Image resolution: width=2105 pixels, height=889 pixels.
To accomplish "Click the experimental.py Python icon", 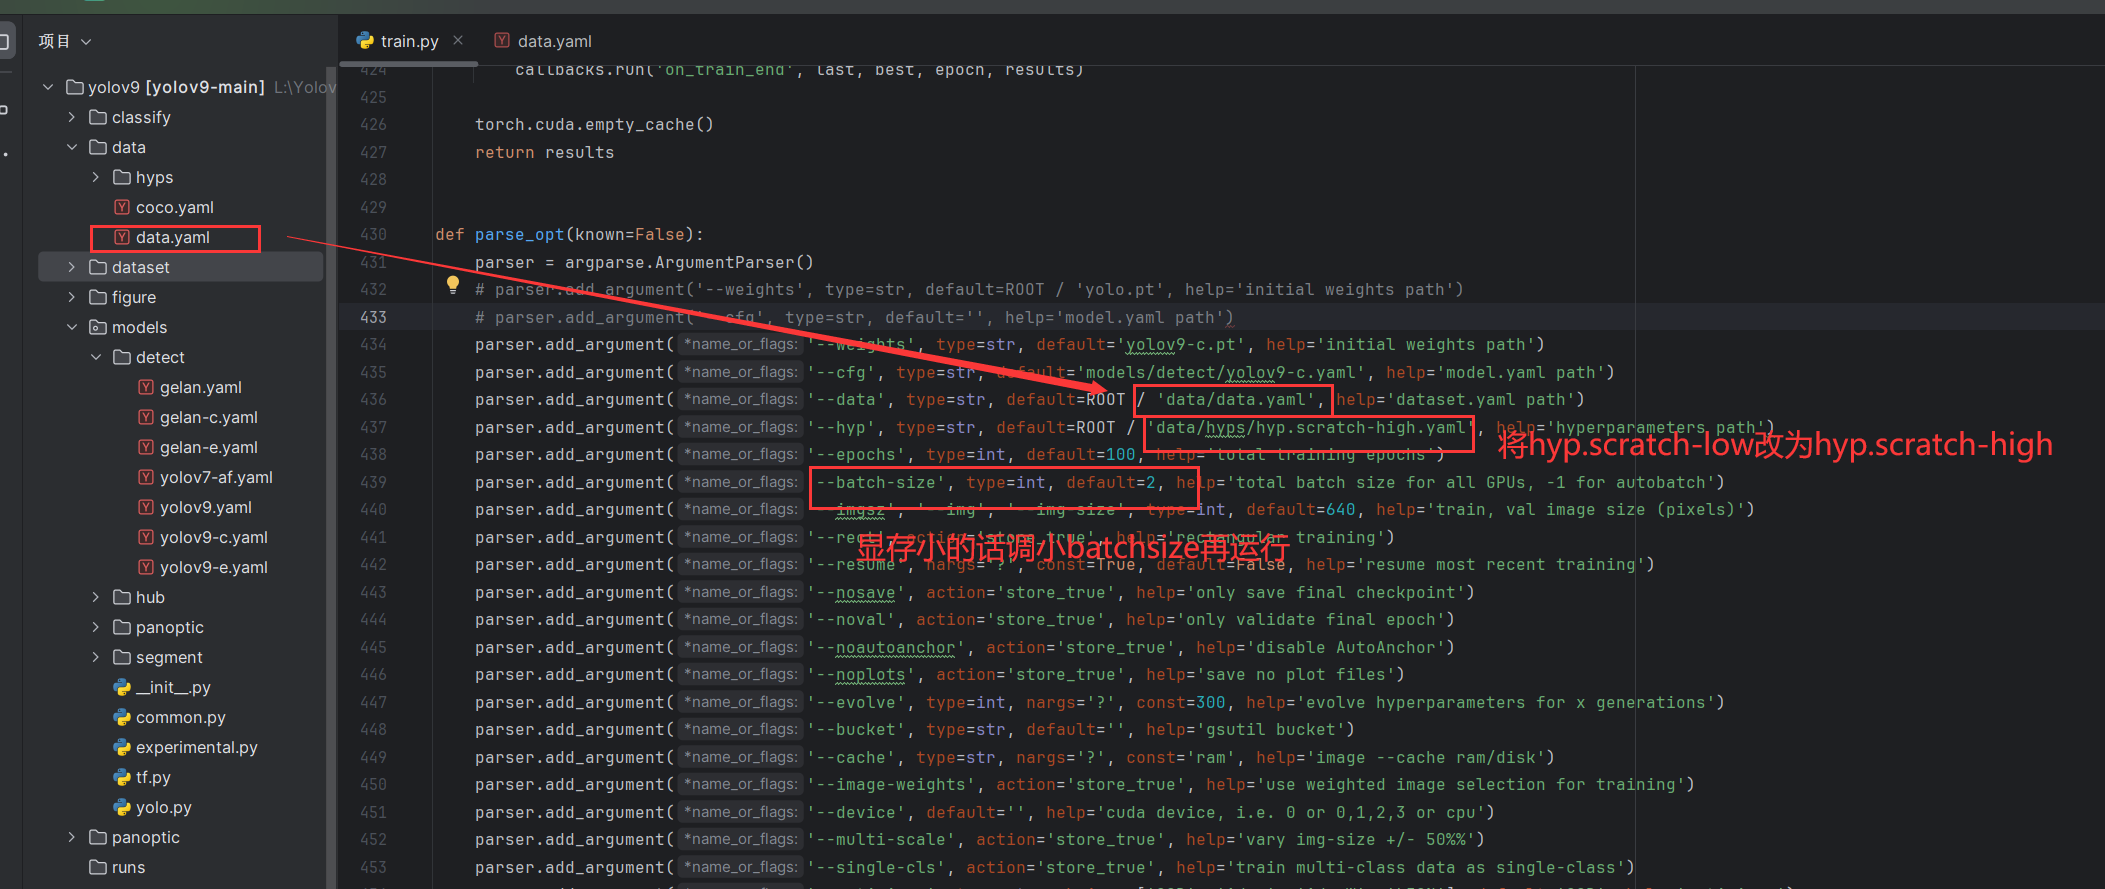I will 122,747.
